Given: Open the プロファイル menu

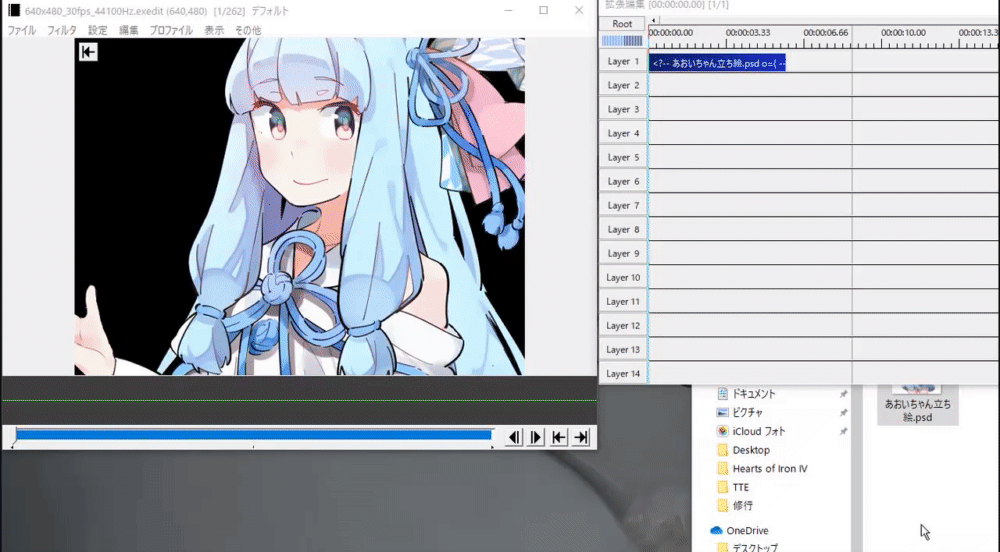Looking at the screenshot, I should [x=171, y=30].
